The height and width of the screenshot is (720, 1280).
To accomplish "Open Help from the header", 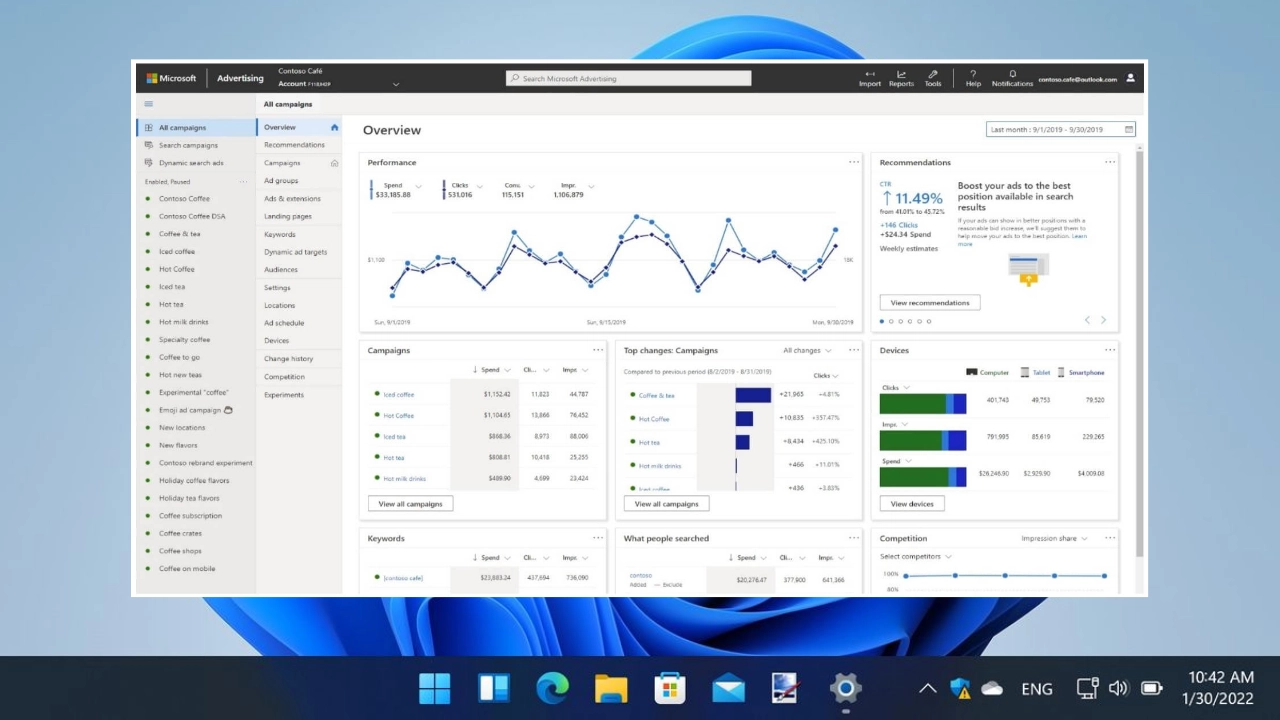I will pos(973,78).
